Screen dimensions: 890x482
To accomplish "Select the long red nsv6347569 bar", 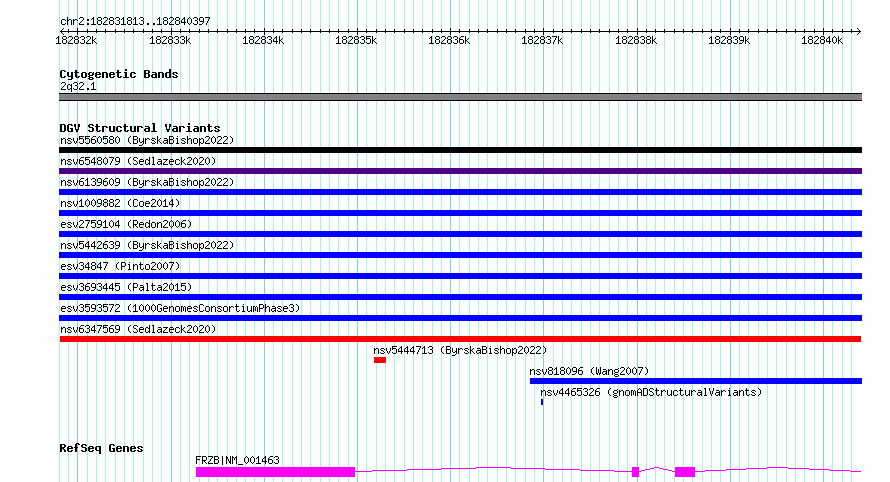I will pyautogui.click(x=460, y=339).
